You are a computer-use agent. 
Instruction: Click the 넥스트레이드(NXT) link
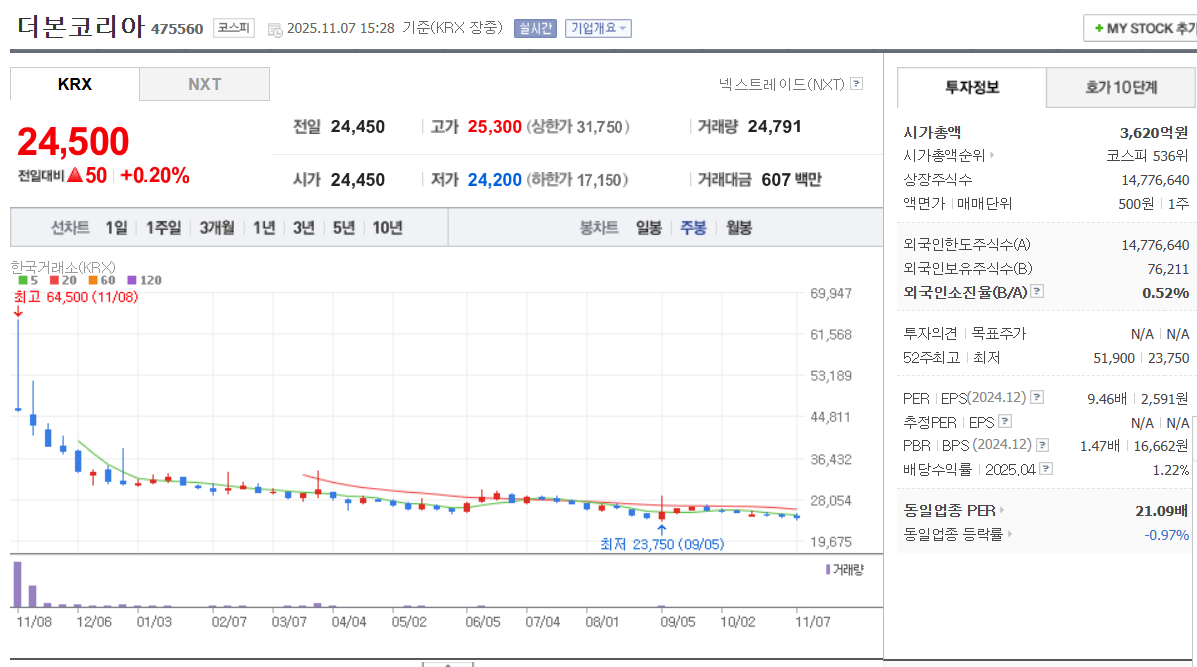pos(782,84)
